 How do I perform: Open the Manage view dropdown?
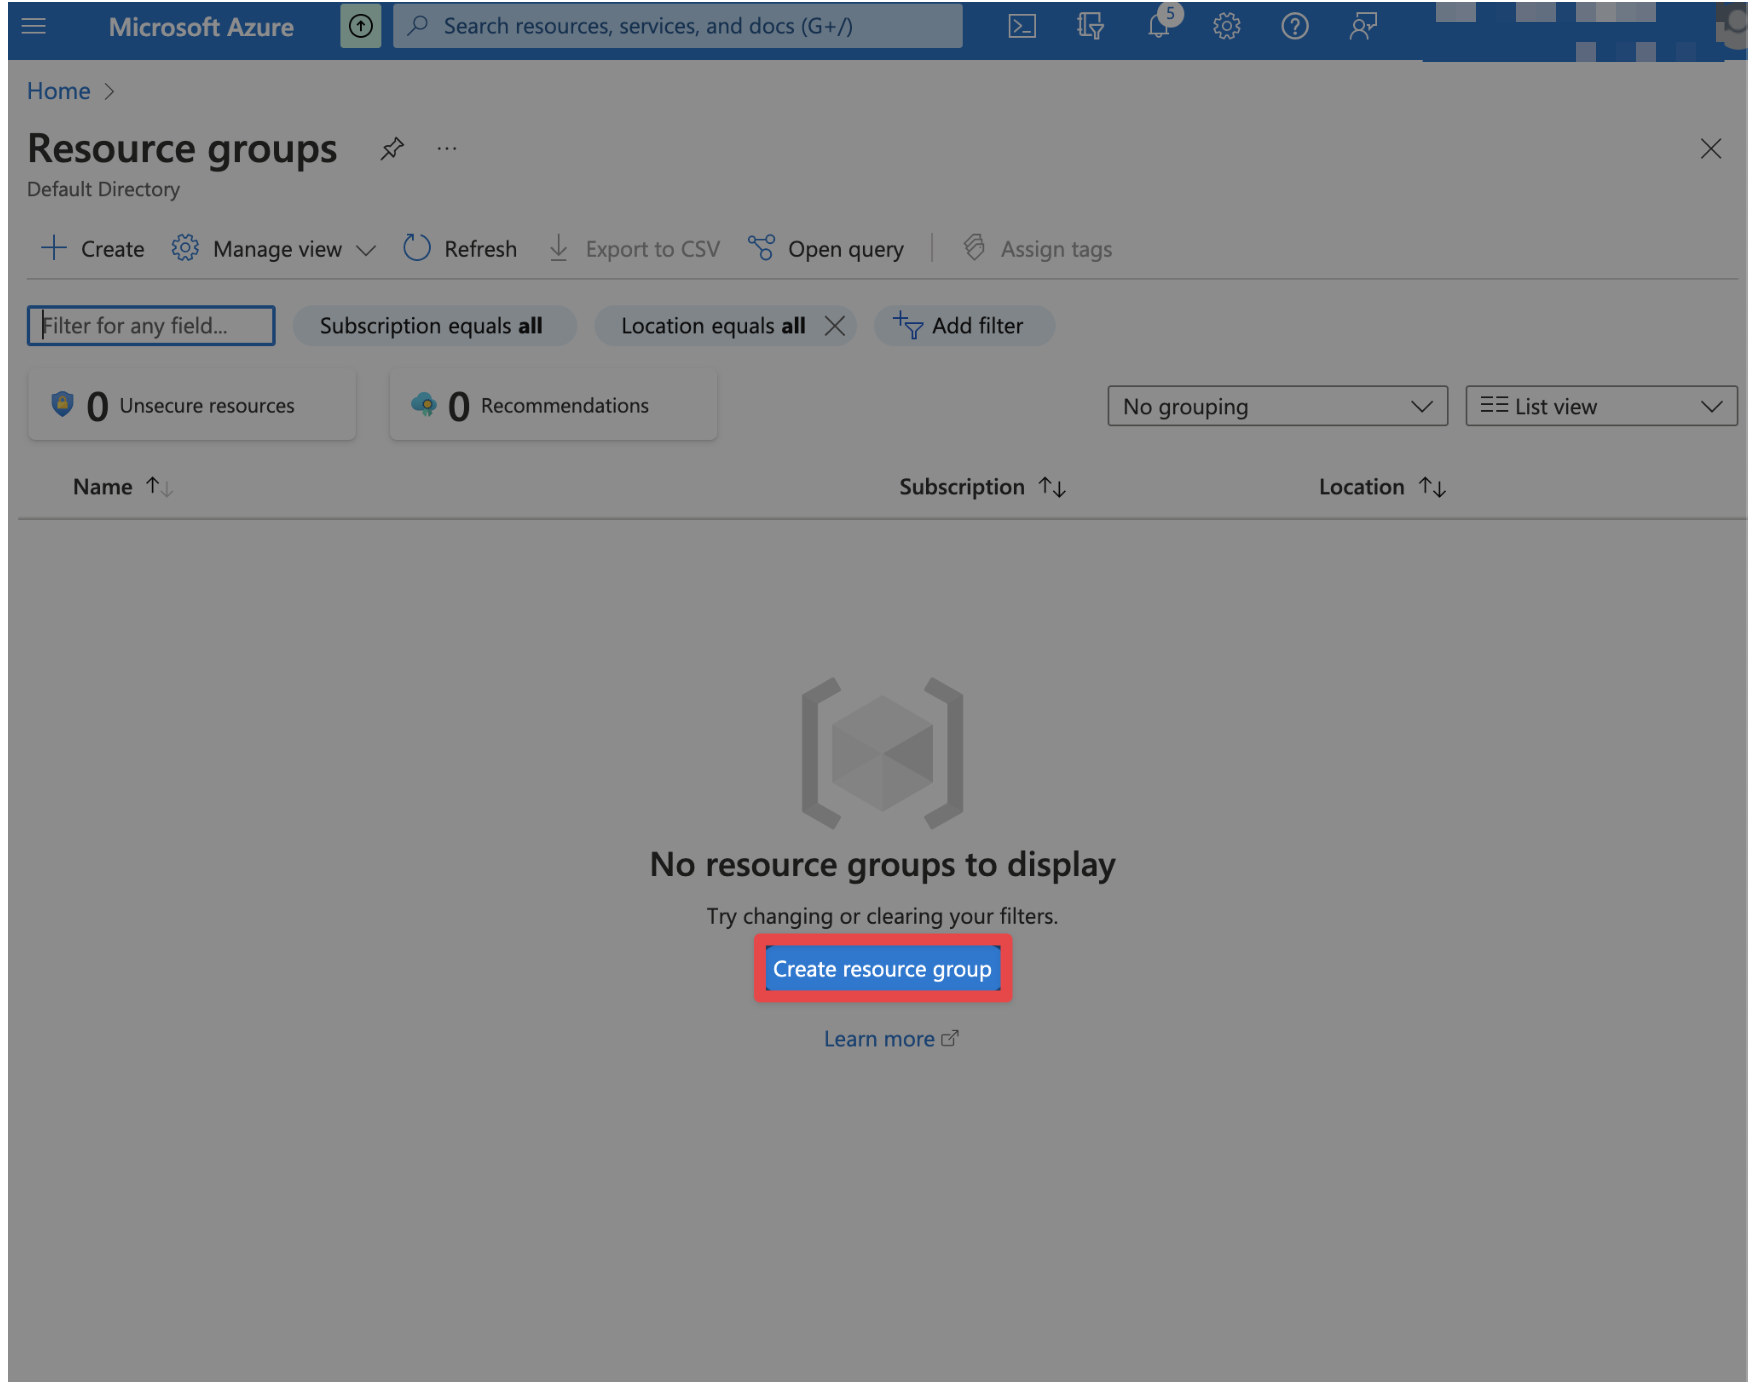tap(274, 249)
